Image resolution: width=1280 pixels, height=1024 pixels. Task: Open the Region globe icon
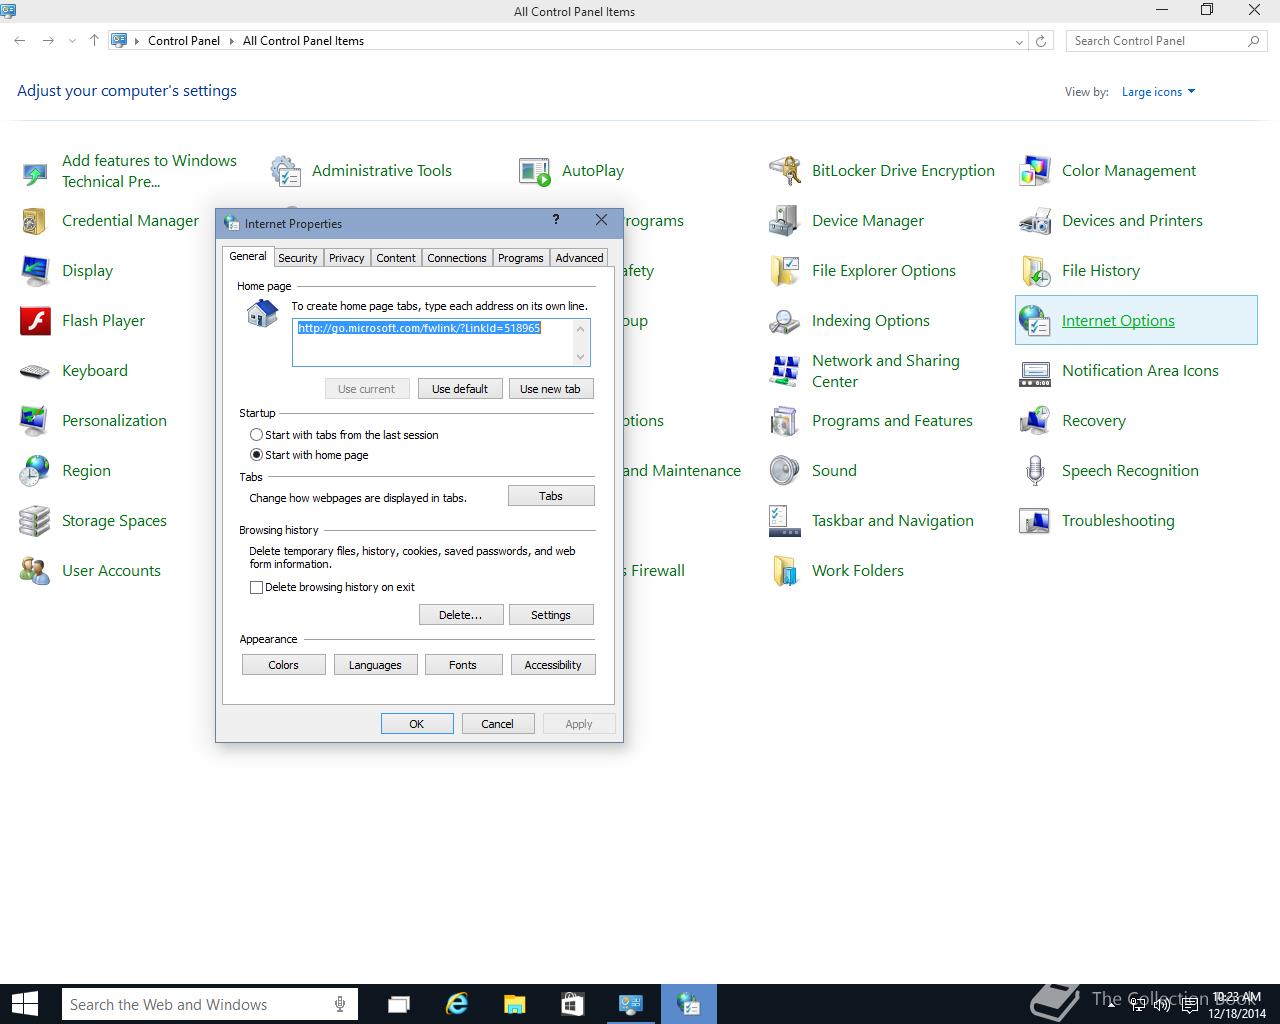[35, 471]
